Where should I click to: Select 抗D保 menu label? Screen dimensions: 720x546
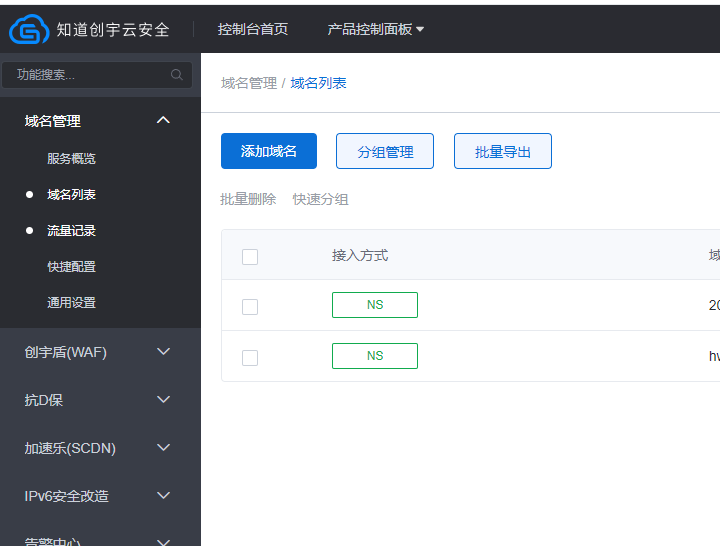44,400
